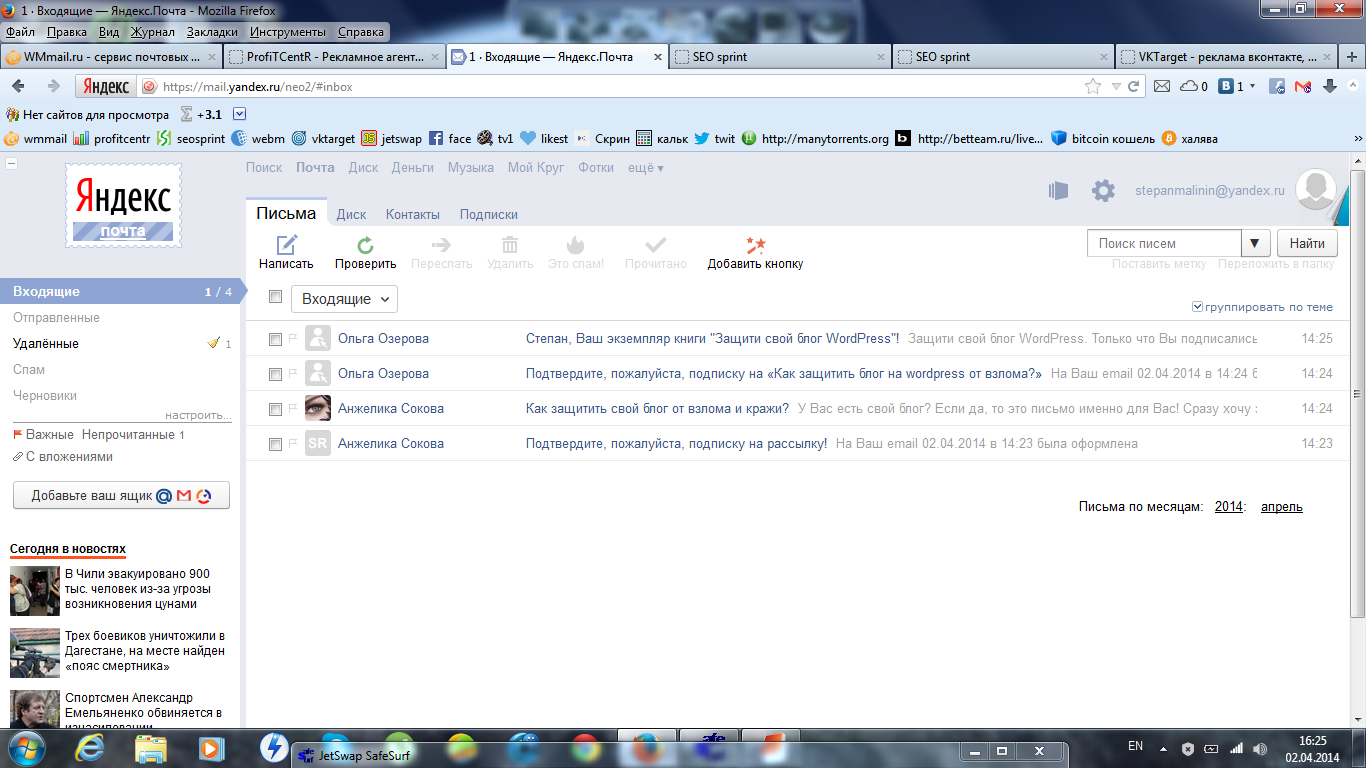Viewport: 1366px width, 768px height.
Task: Click the volume icon in system tray
Action: (1260, 747)
